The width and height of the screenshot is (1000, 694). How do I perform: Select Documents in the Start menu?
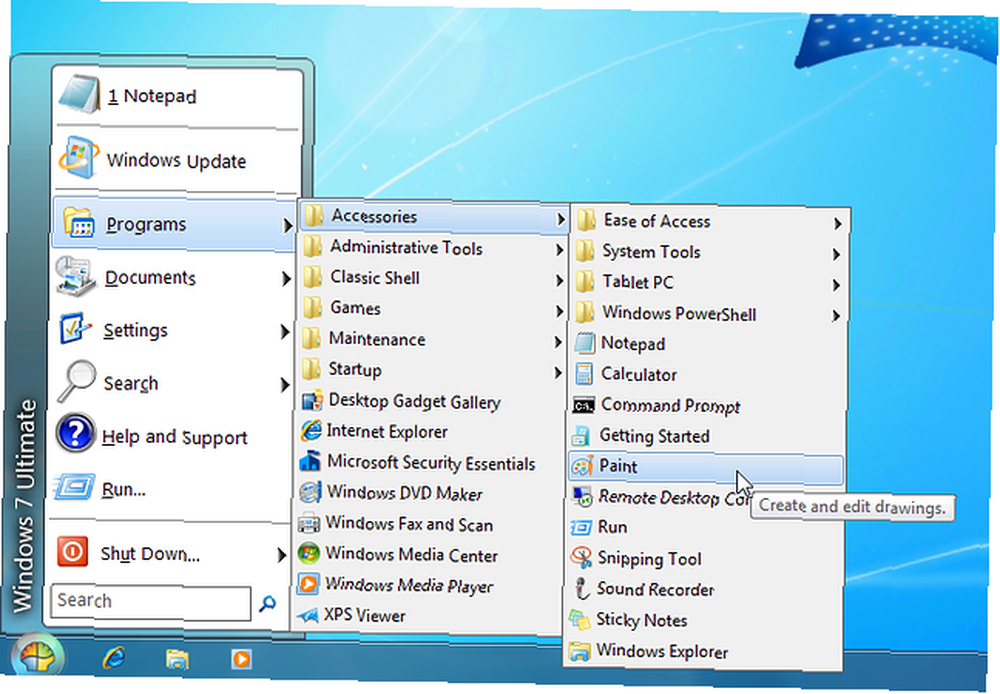pos(172,278)
